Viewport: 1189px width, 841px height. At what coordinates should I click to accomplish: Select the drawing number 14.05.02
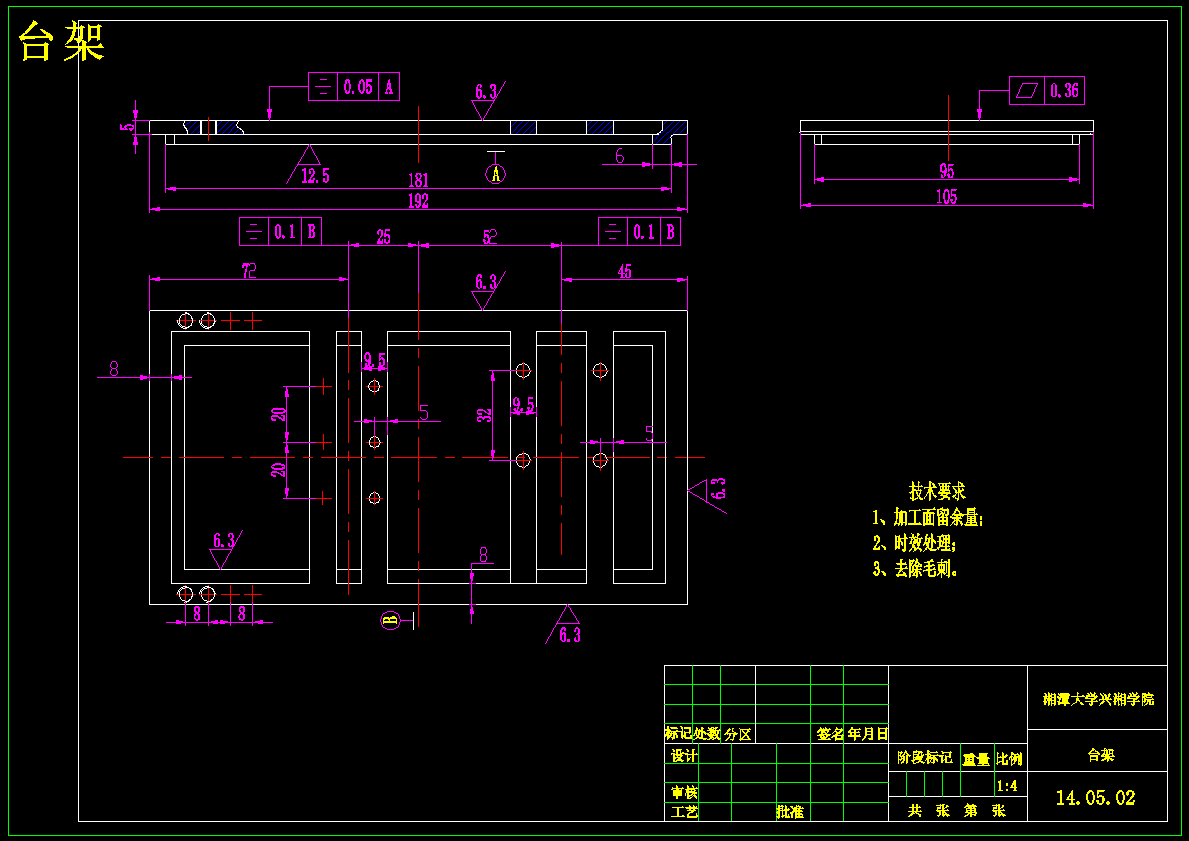point(1096,798)
